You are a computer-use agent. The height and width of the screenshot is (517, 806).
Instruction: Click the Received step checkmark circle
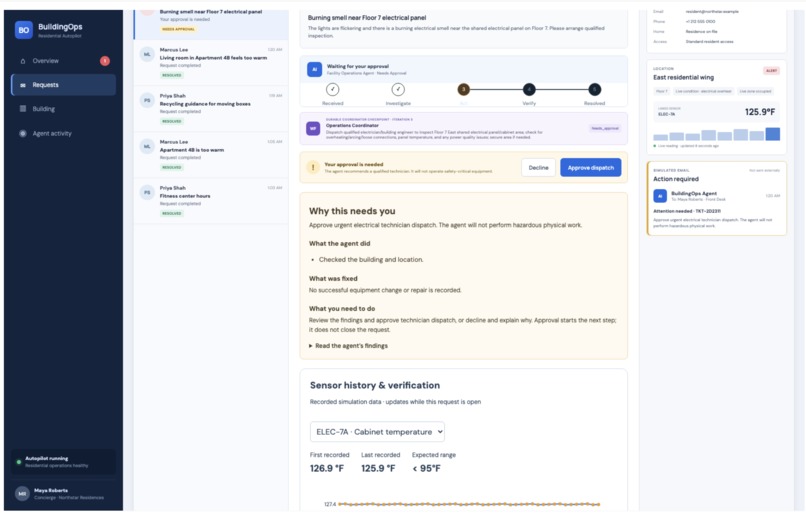(333, 89)
